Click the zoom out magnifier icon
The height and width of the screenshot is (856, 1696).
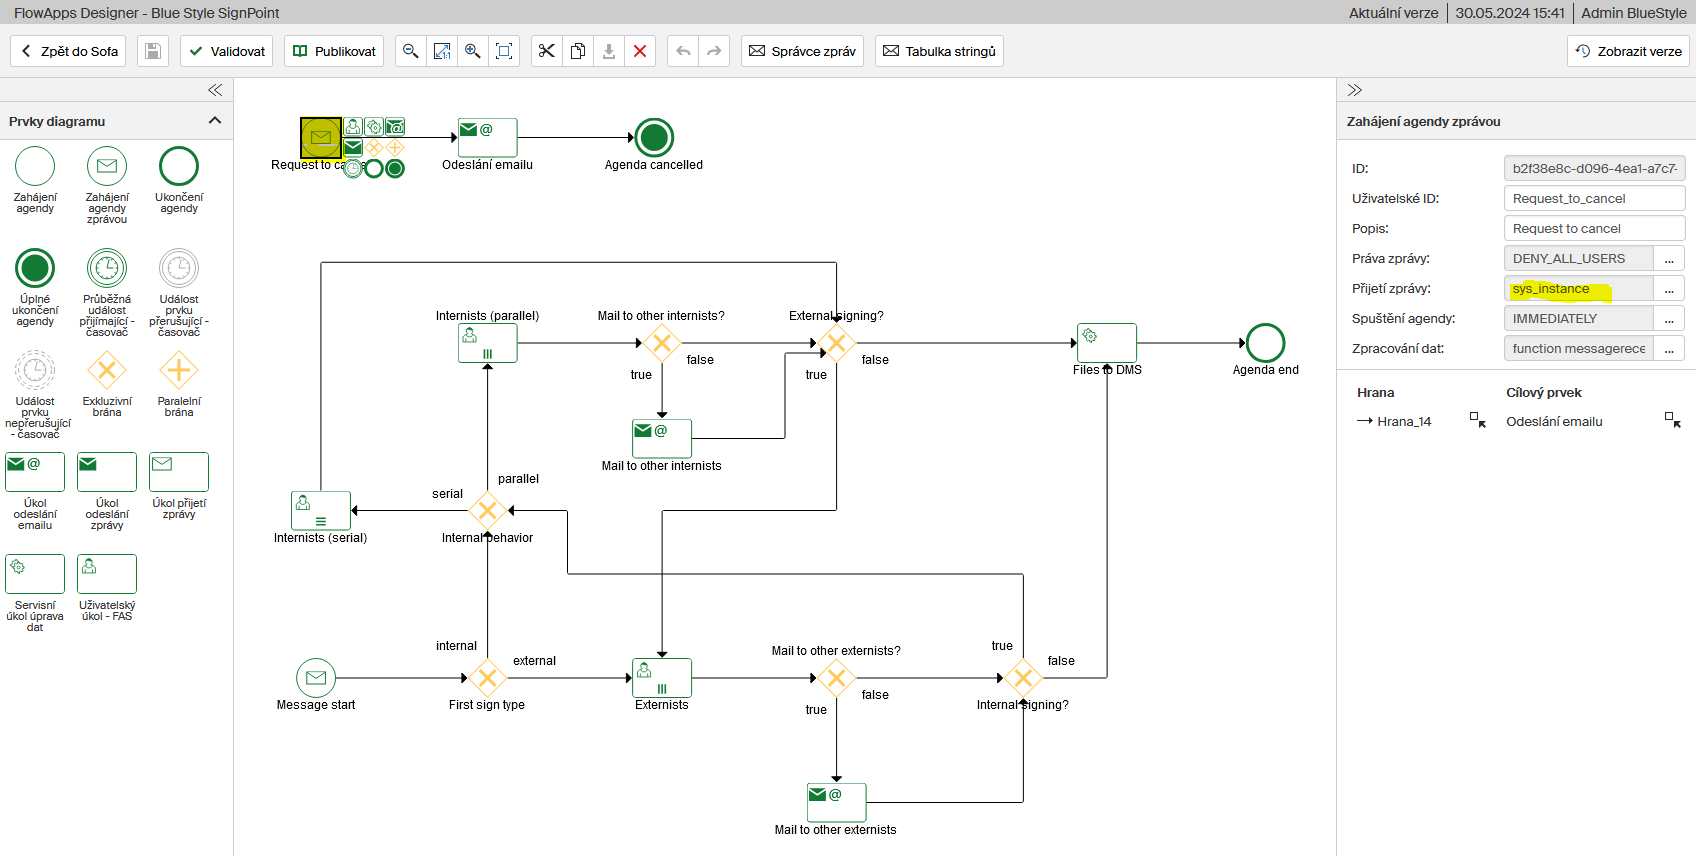(x=410, y=51)
